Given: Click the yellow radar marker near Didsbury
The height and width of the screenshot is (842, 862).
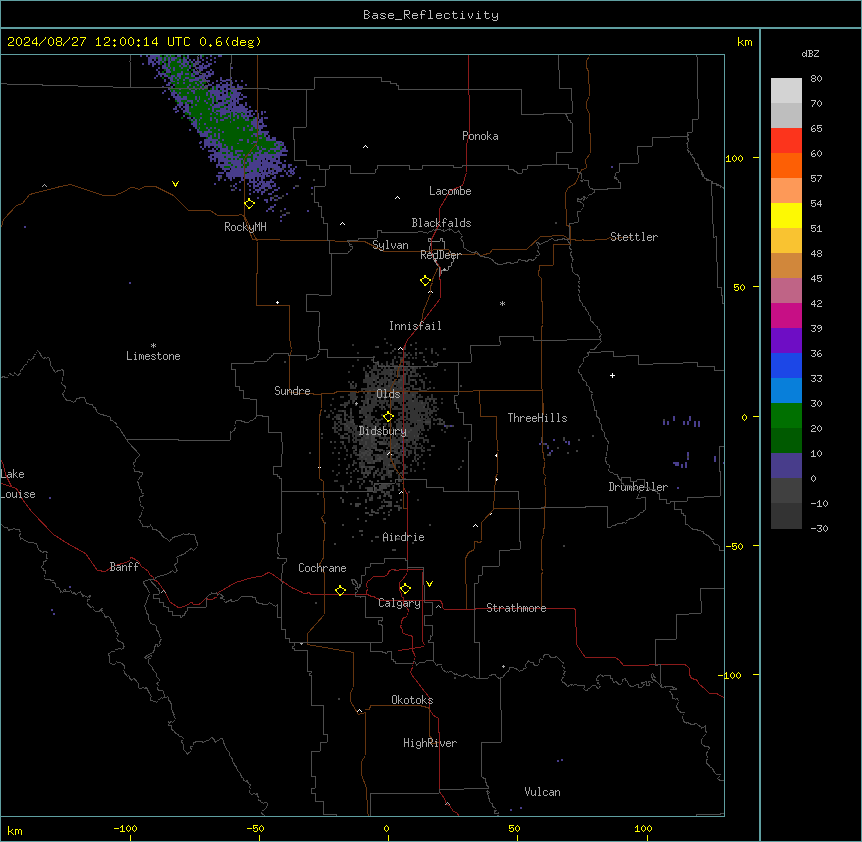Looking at the screenshot, I should 388,417.
